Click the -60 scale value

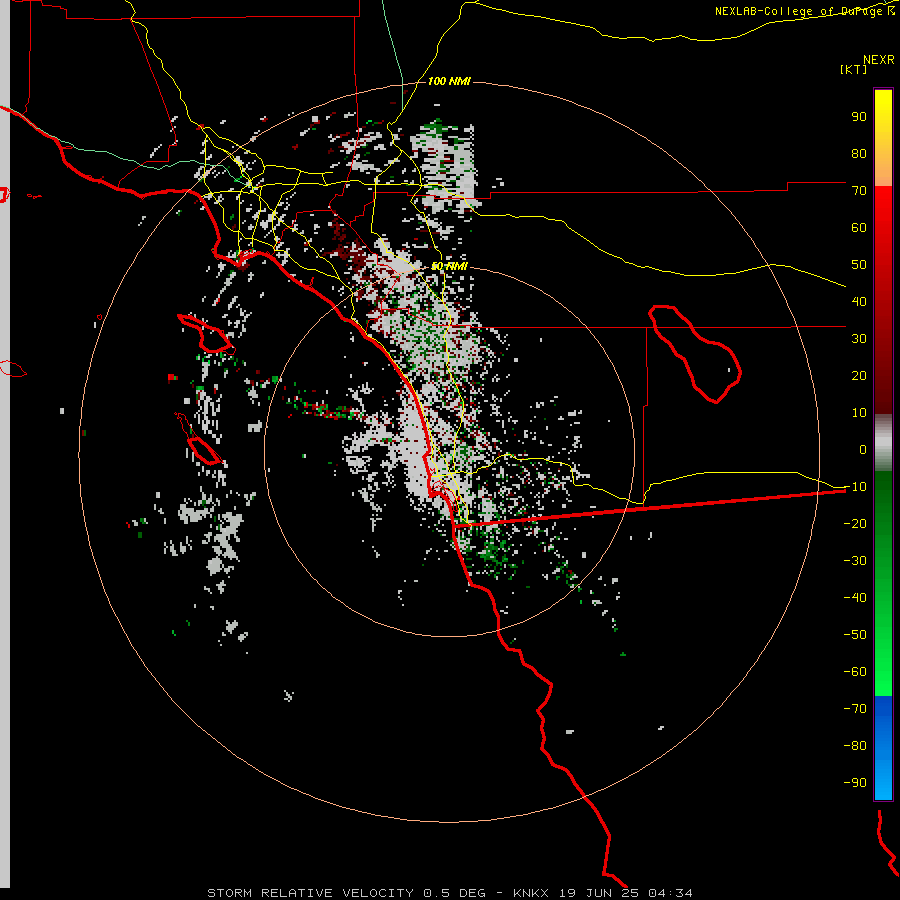click(855, 672)
